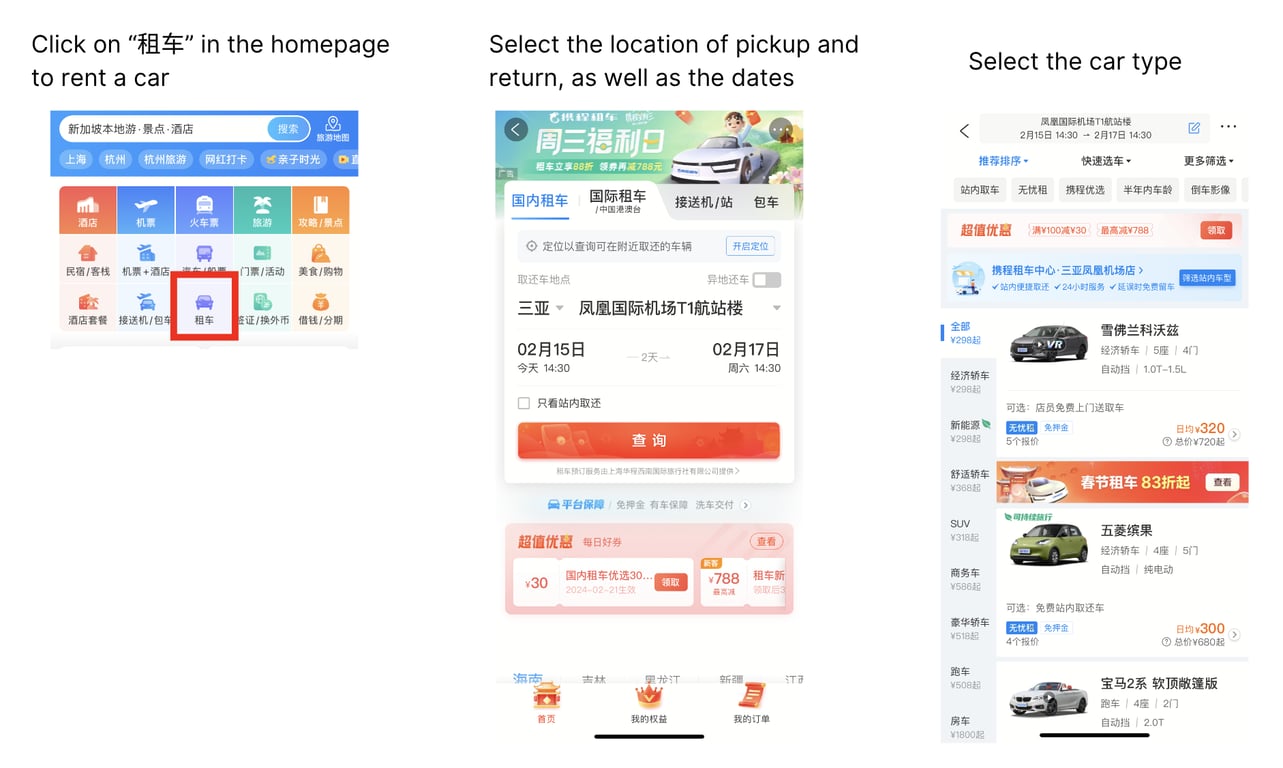Screen dimensions: 1283x768
Task: Go back using middle screen back arrow
Action: [x=516, y=129]
